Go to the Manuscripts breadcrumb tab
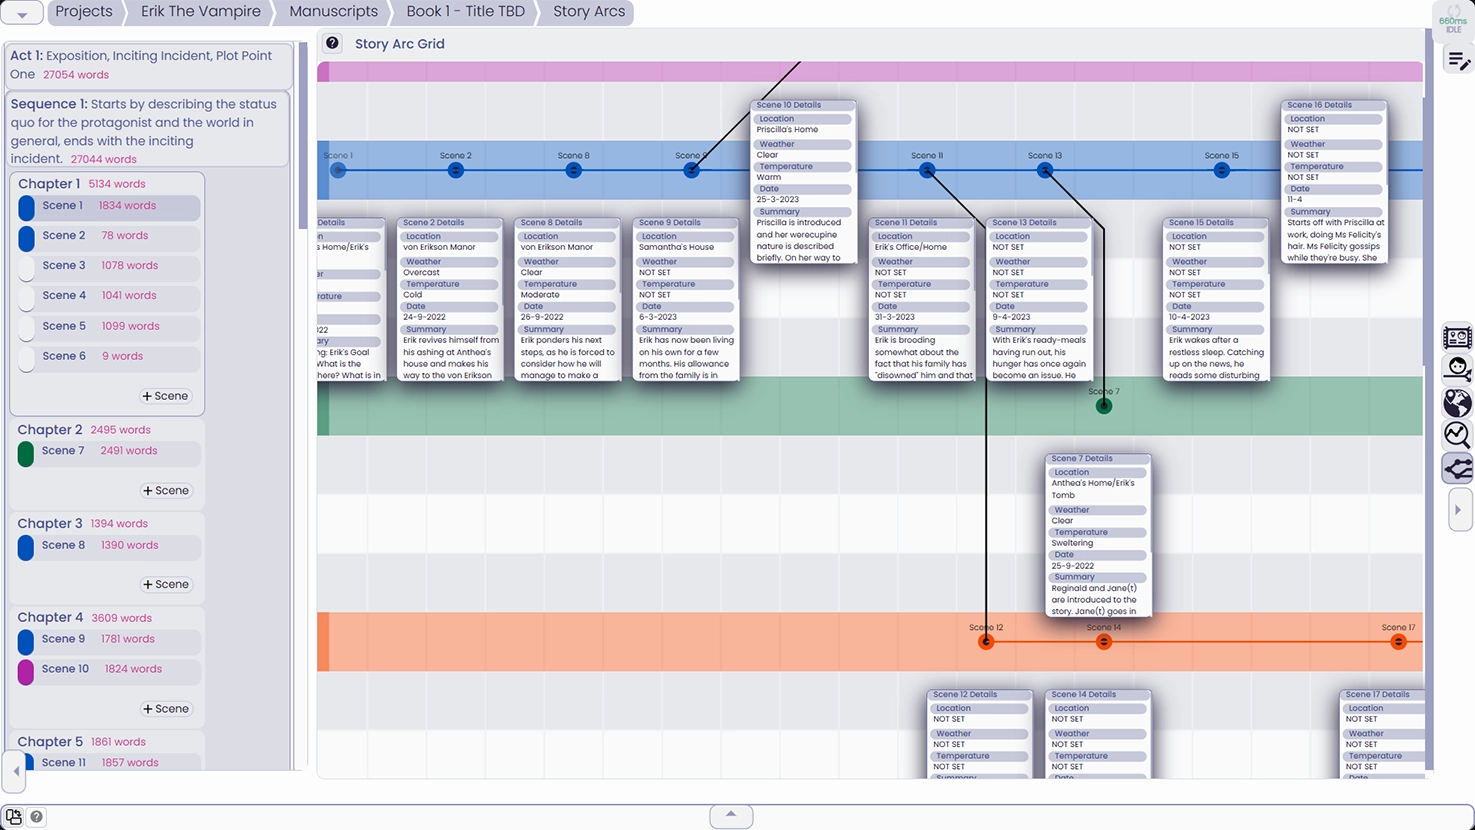The width and height of the screenshot is (1475, 830). (333, 12)
